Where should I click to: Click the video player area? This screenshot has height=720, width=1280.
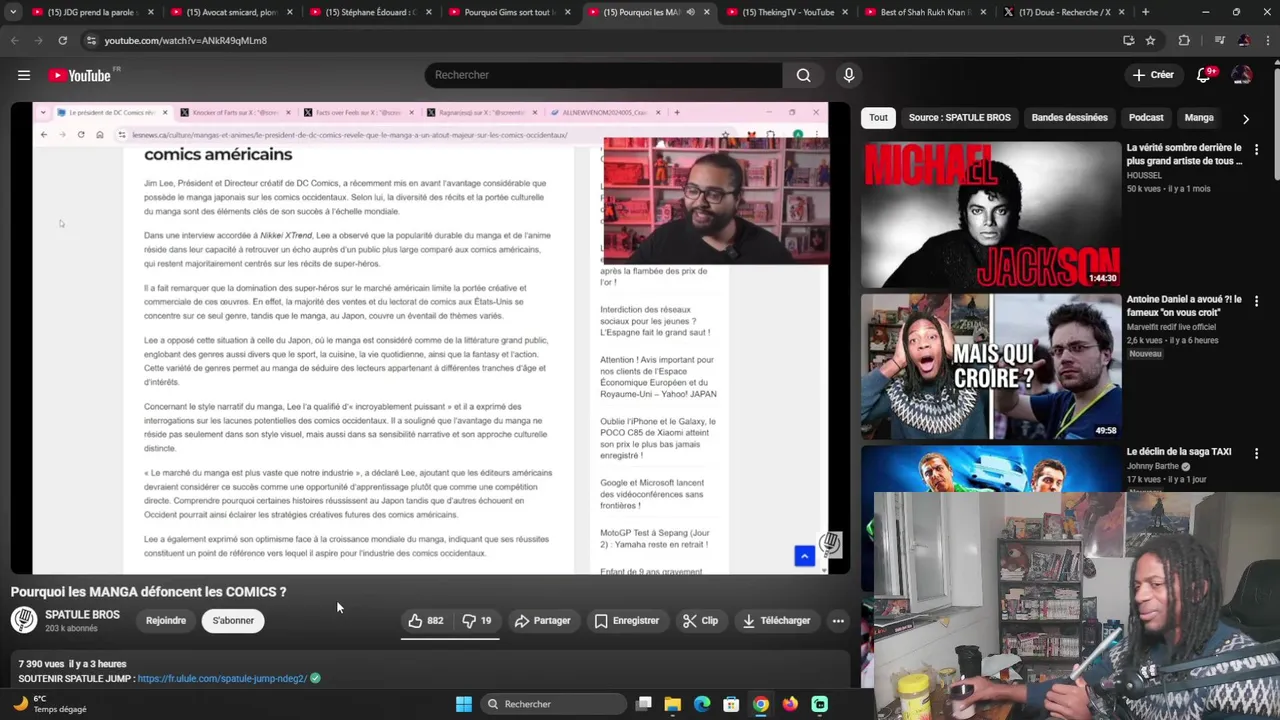pyautogui.click(x=431, y=338)
